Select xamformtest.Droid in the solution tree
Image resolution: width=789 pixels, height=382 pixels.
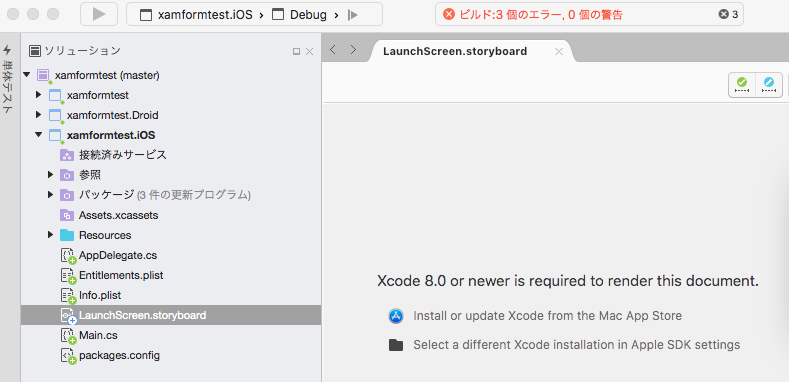pos(112,115)
